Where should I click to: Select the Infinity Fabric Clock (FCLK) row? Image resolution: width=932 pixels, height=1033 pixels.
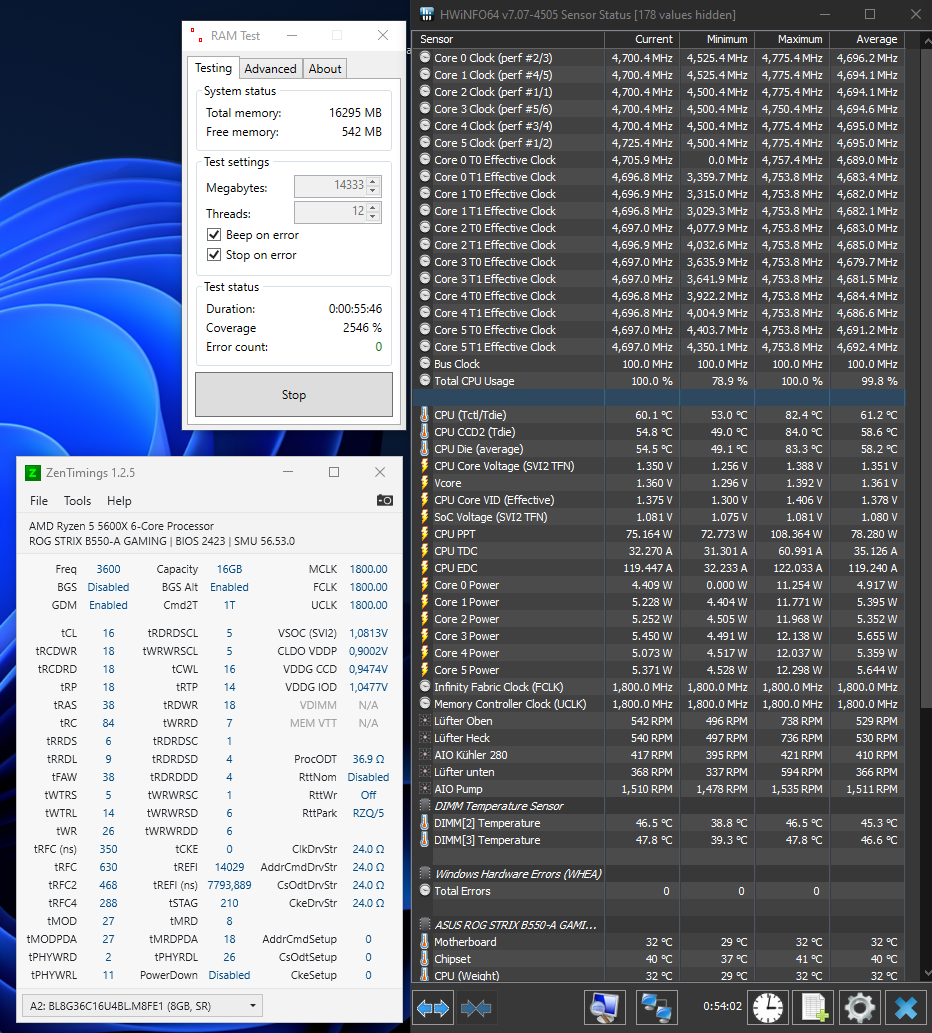pyautogui.click(x=659, y=687)
